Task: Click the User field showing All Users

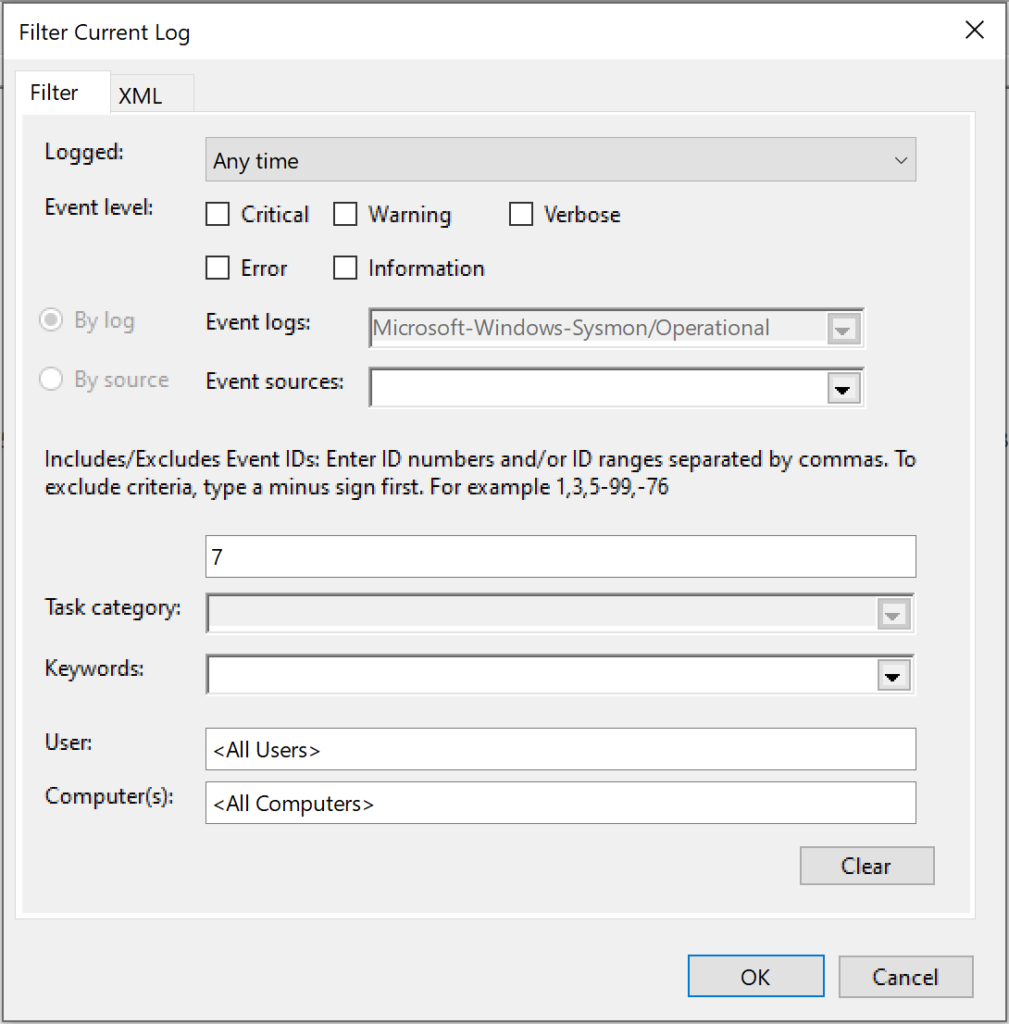Action: click(x=560, y=749)
